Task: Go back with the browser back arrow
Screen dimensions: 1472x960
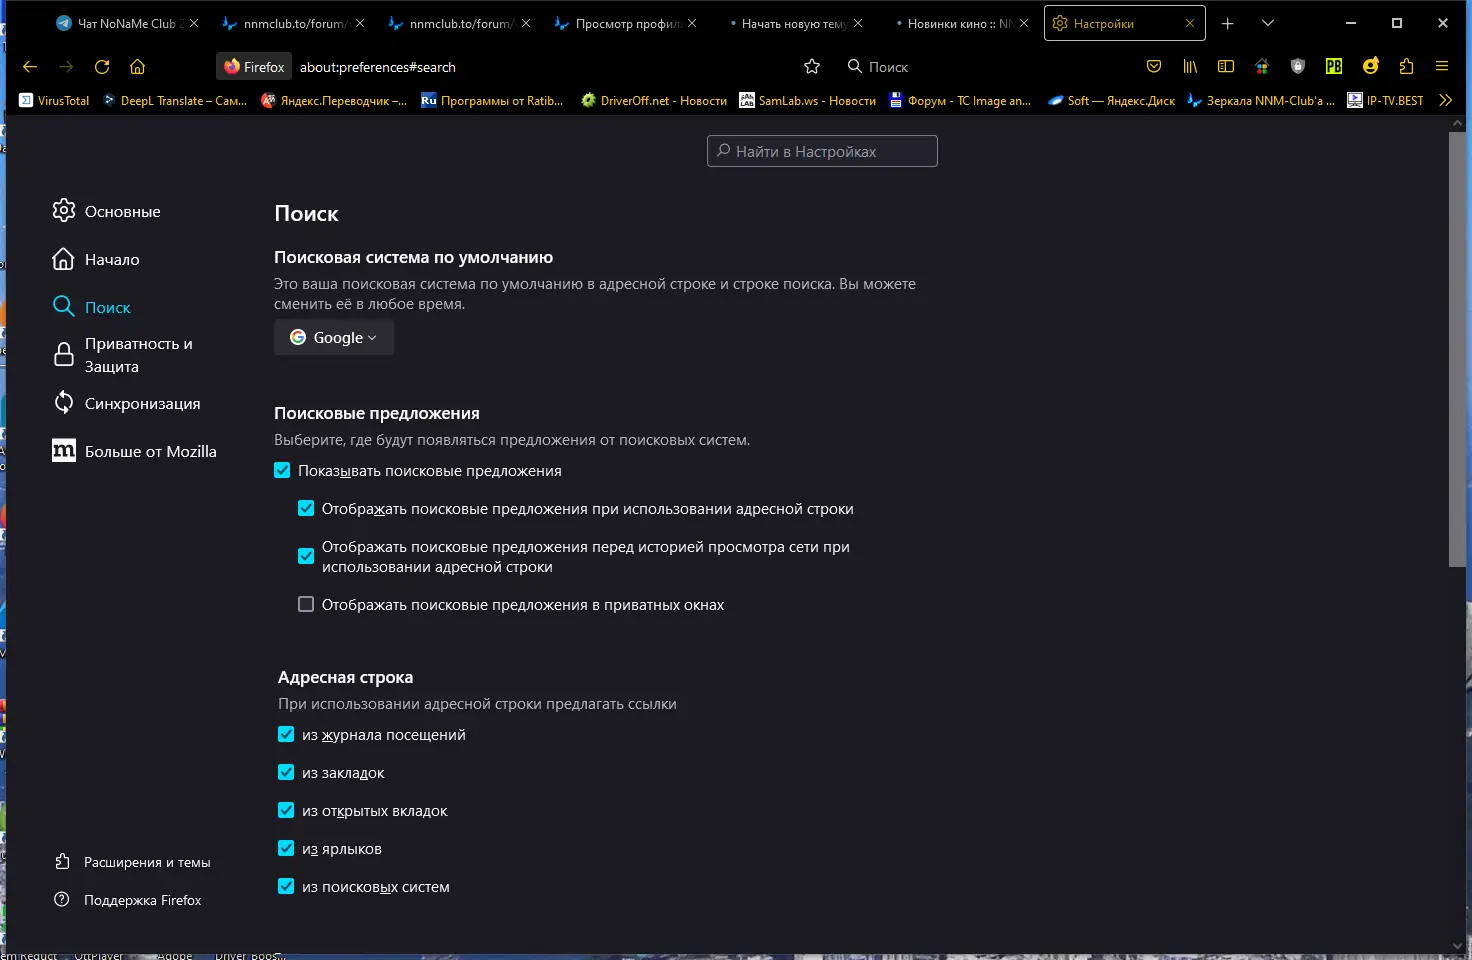Action: (30, 67)
